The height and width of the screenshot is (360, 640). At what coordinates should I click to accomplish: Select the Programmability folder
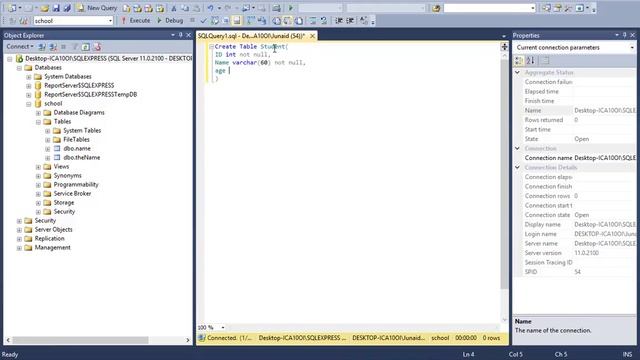(76, 184)
